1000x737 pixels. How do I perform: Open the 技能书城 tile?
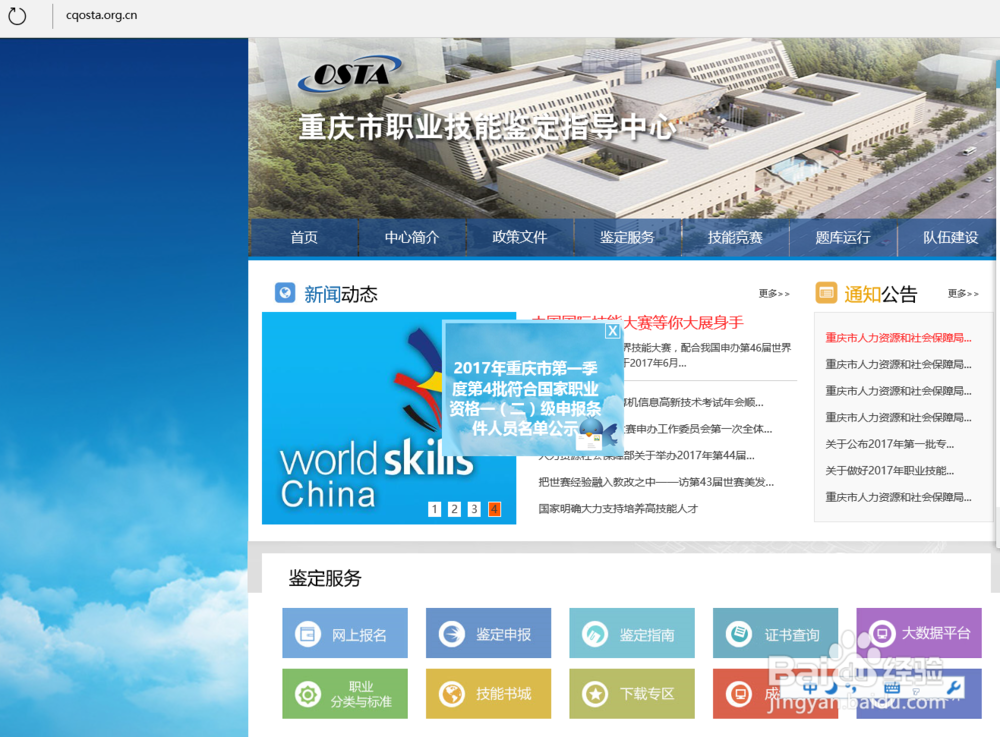pyautogui.click(x=489, y=694)
